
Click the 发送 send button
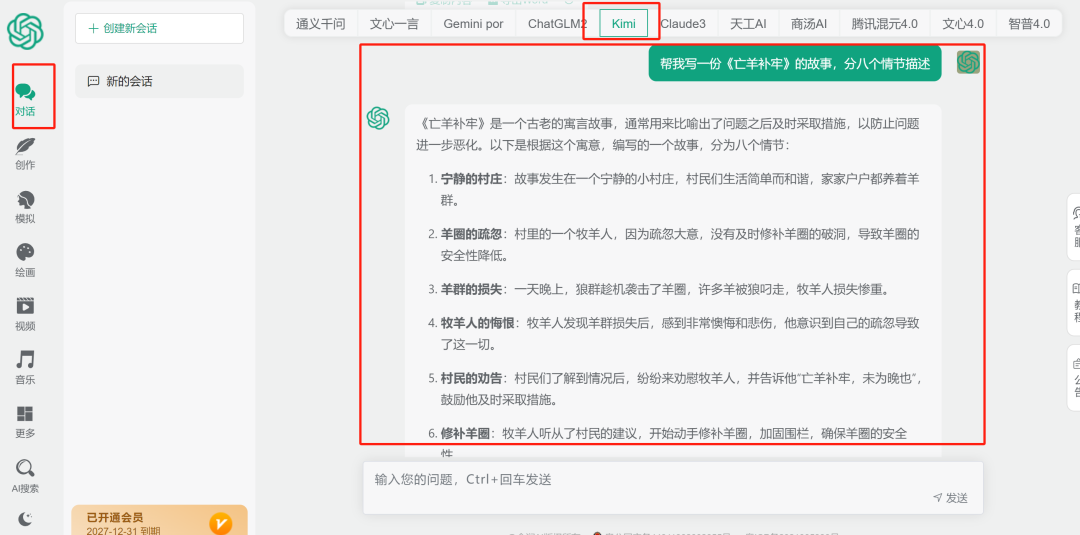click(951, 498)
